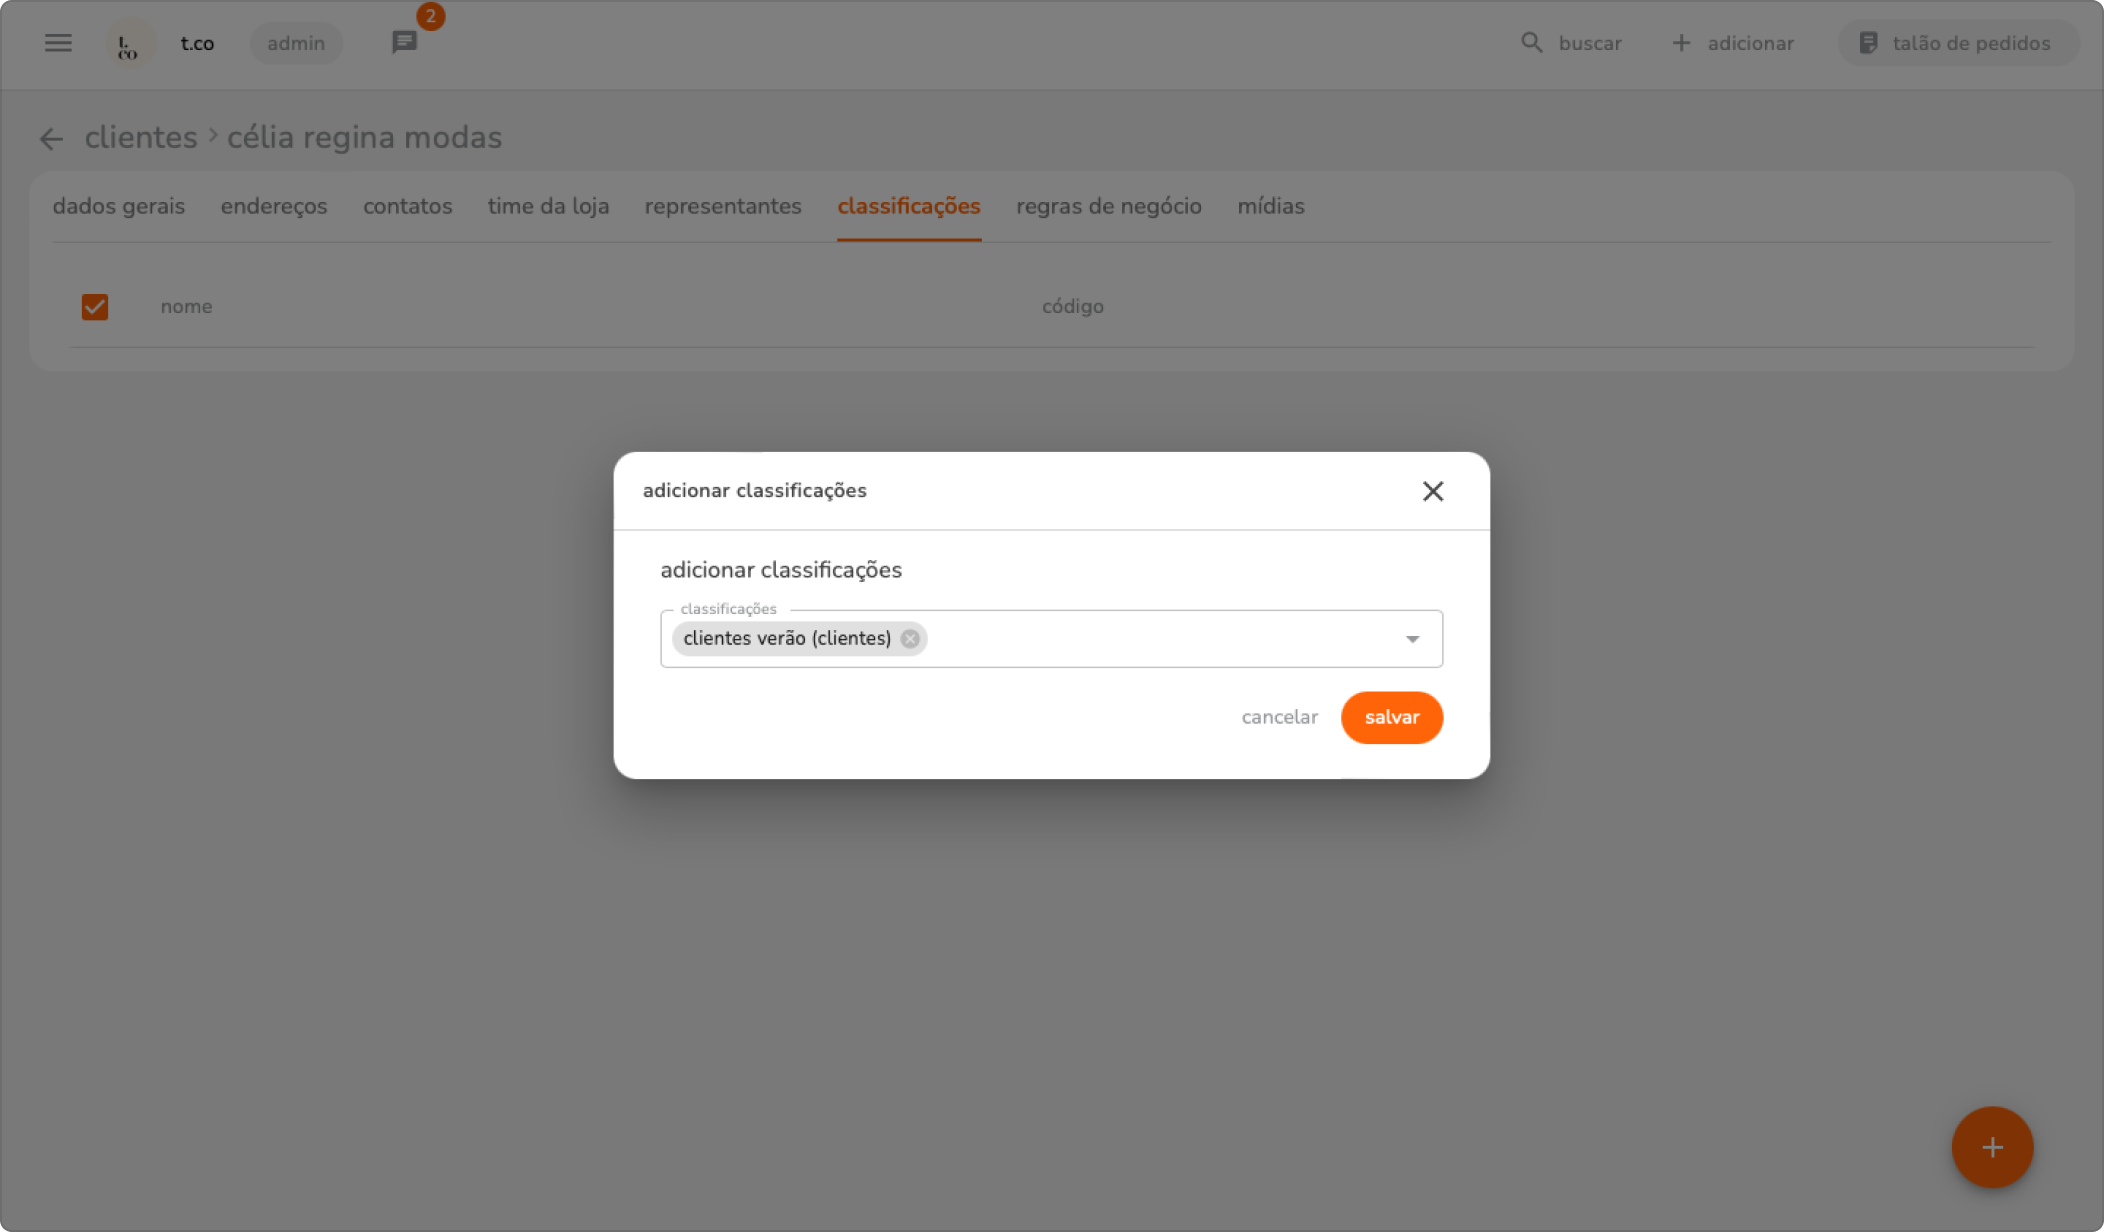Image resolution: width=2104 pixels, height=1232 pixels.
Task: Open the regras de negócio tab
Action: (x=1108, y=206)
